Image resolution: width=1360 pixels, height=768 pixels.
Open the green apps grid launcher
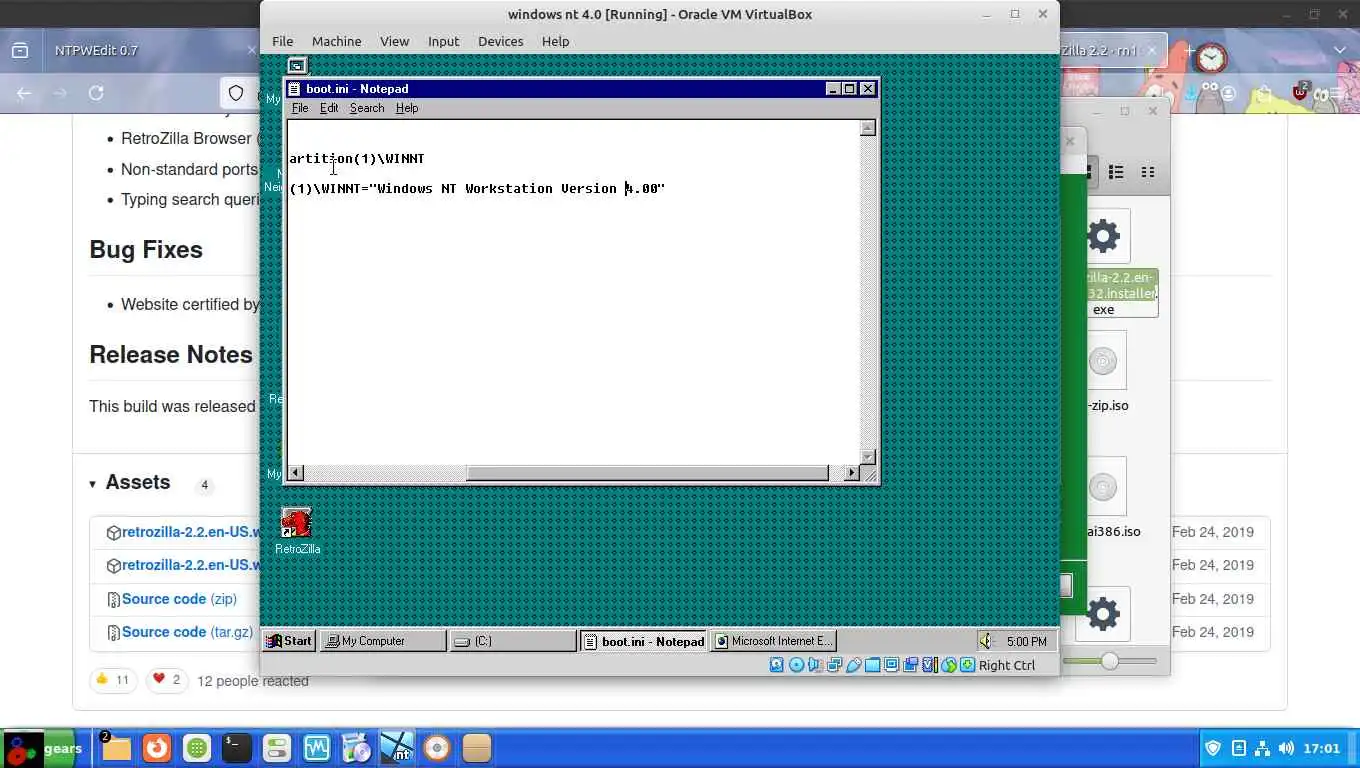[196, 748]
